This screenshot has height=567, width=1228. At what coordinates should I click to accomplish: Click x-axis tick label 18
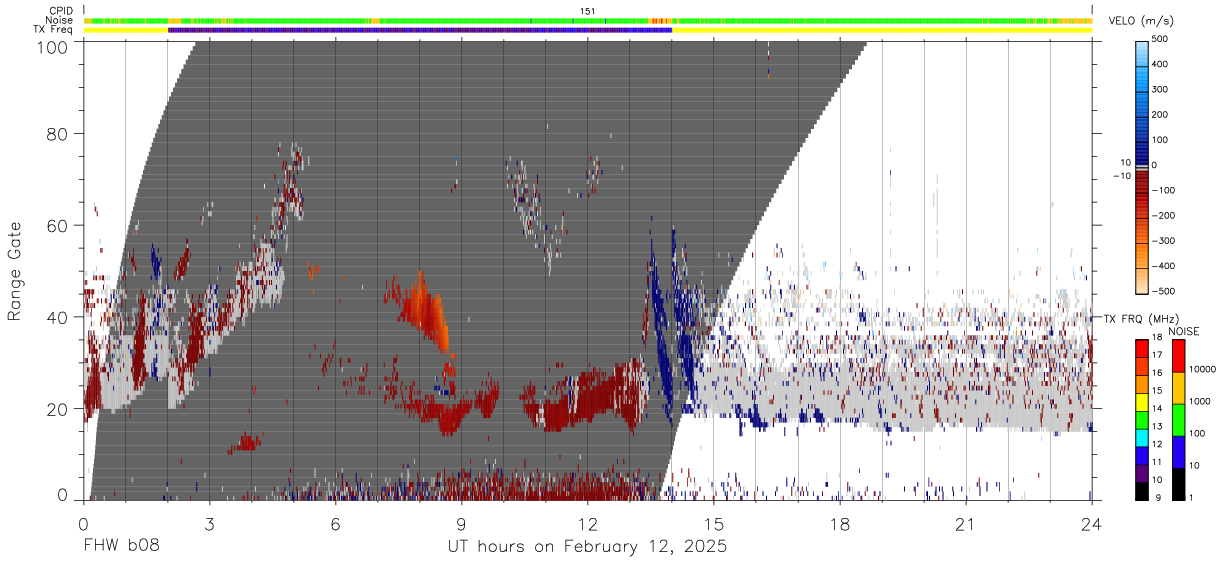point(840,523)
